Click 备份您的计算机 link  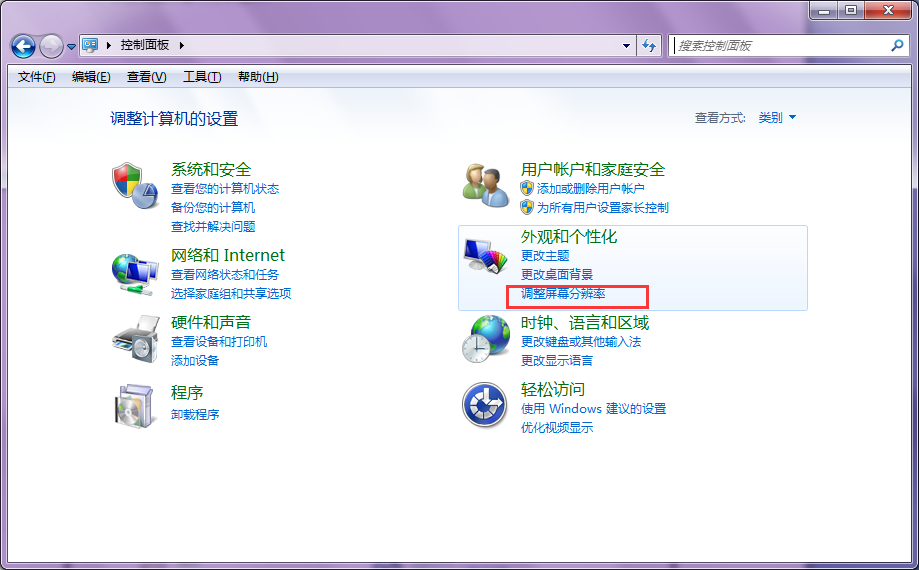[x=213, y=207]
